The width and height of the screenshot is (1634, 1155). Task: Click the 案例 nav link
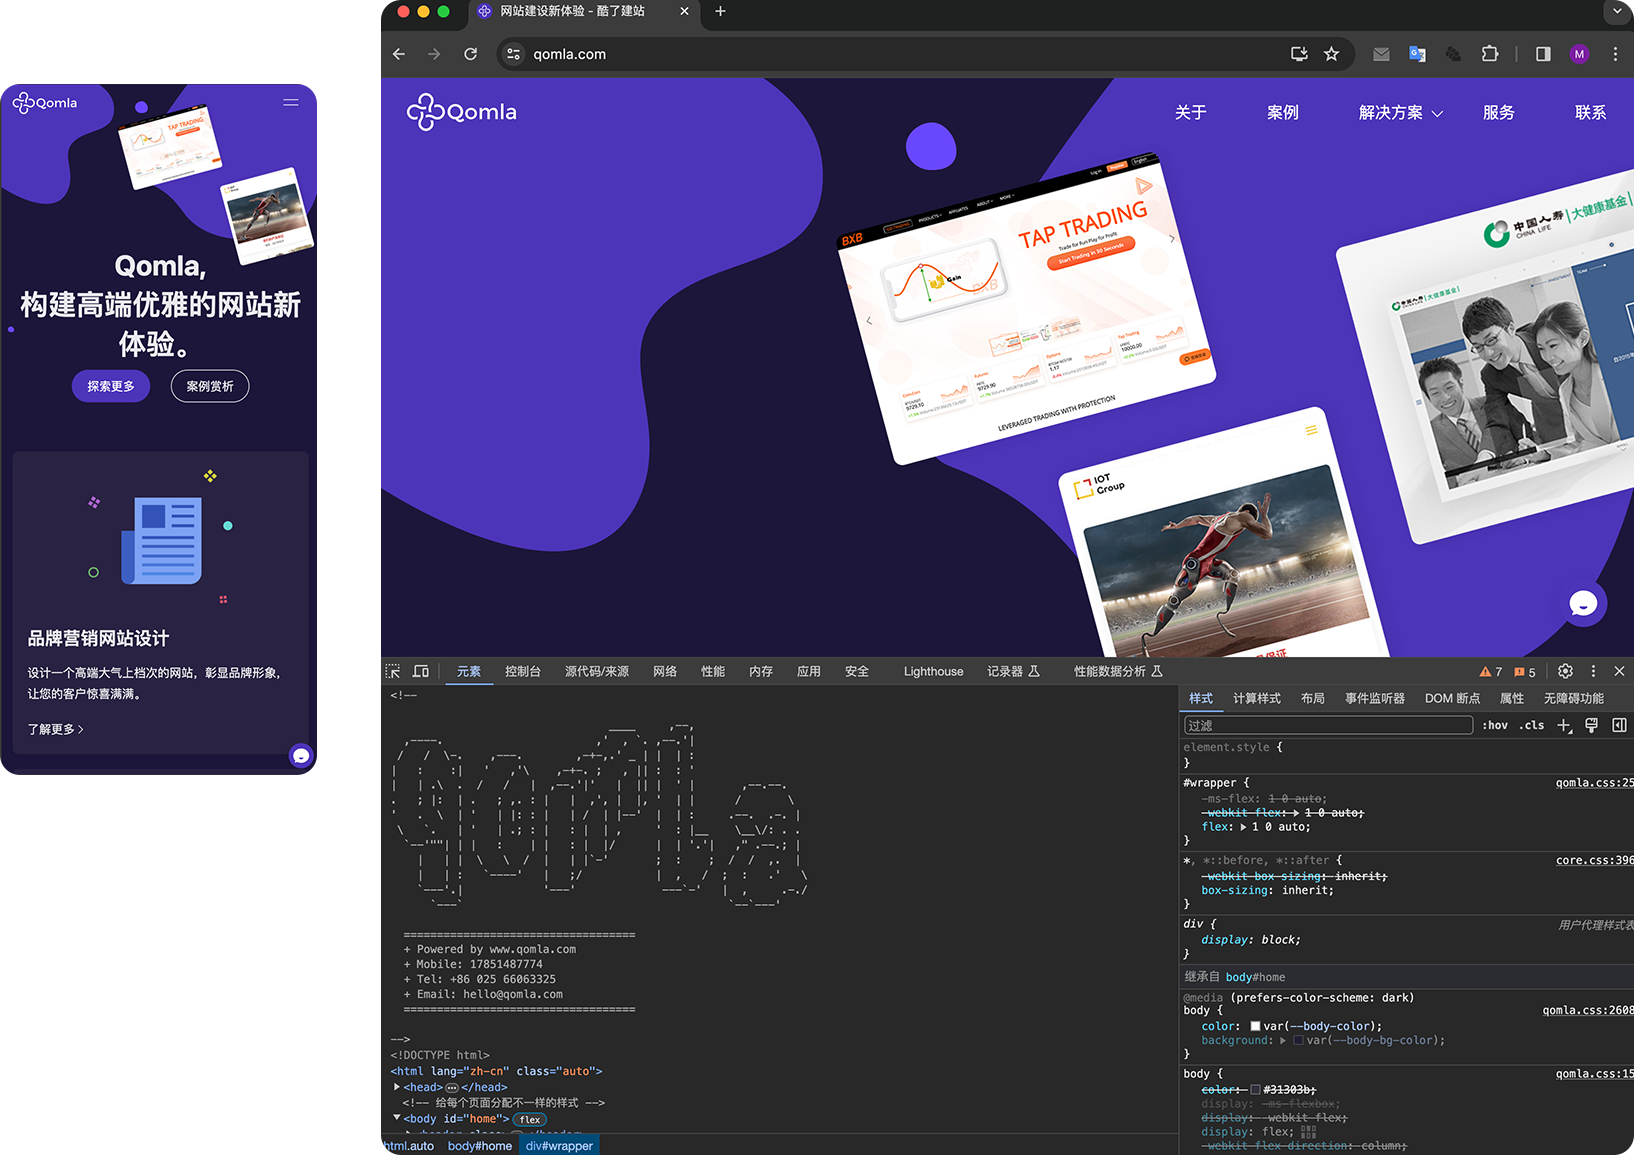(1283, 113)
